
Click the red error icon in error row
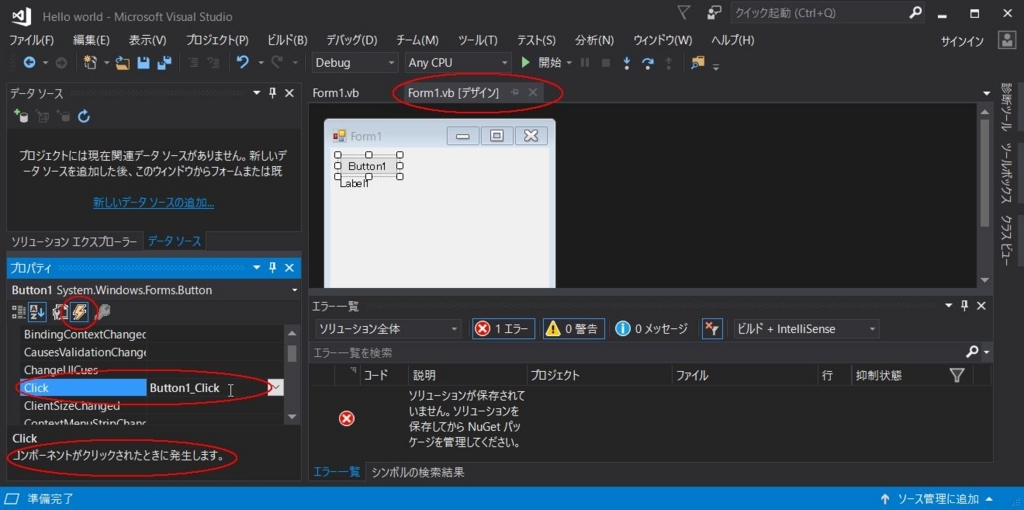[x=347, y=419]
